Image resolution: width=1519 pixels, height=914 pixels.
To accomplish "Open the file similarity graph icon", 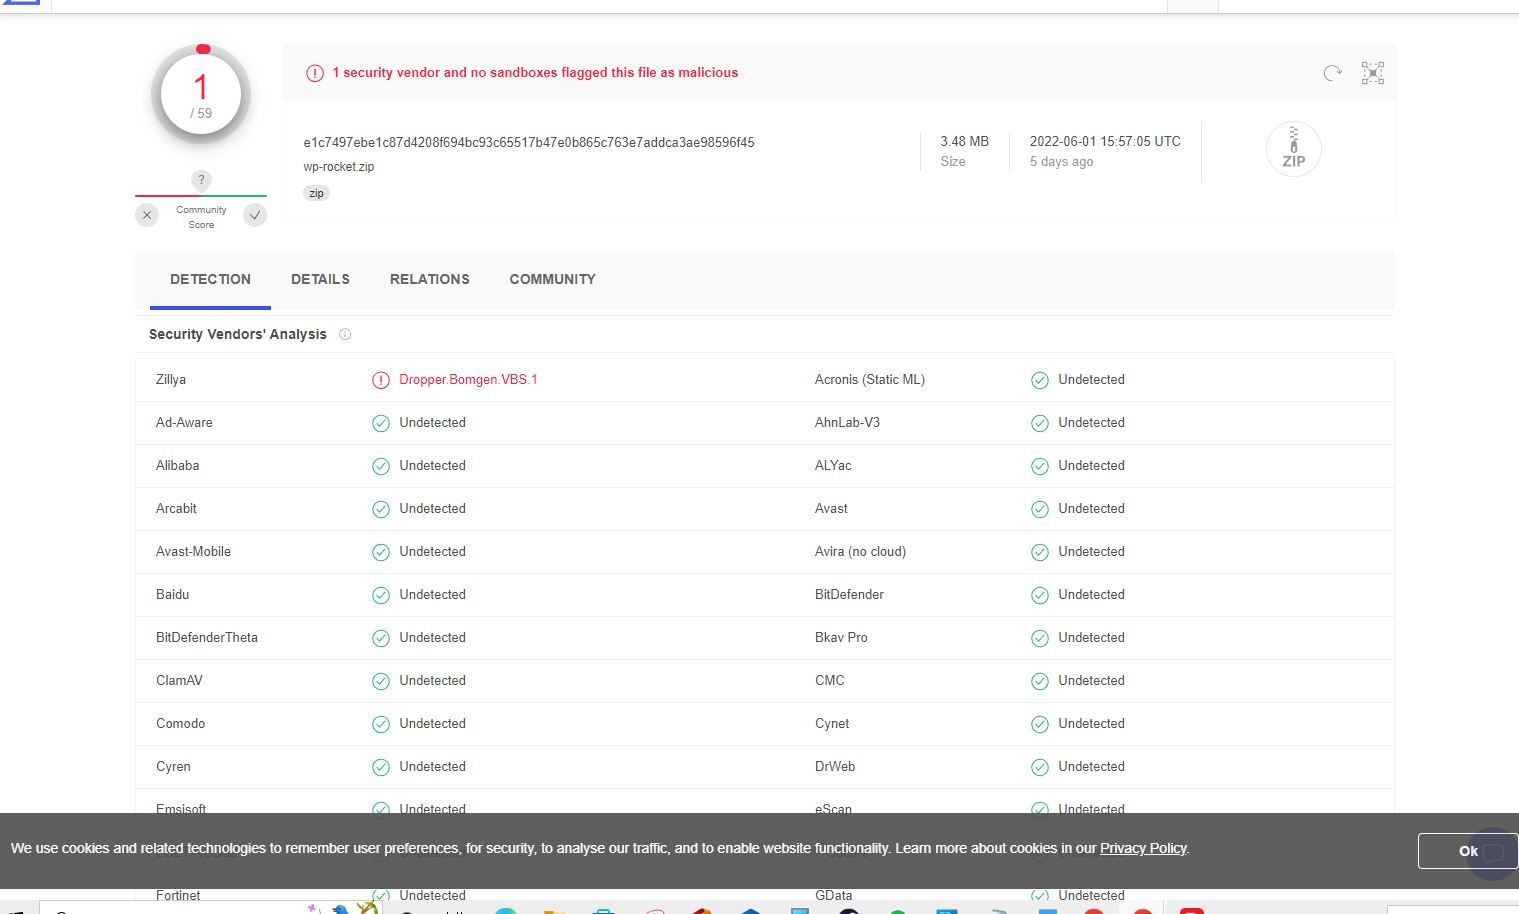I will click(1373, 73).
